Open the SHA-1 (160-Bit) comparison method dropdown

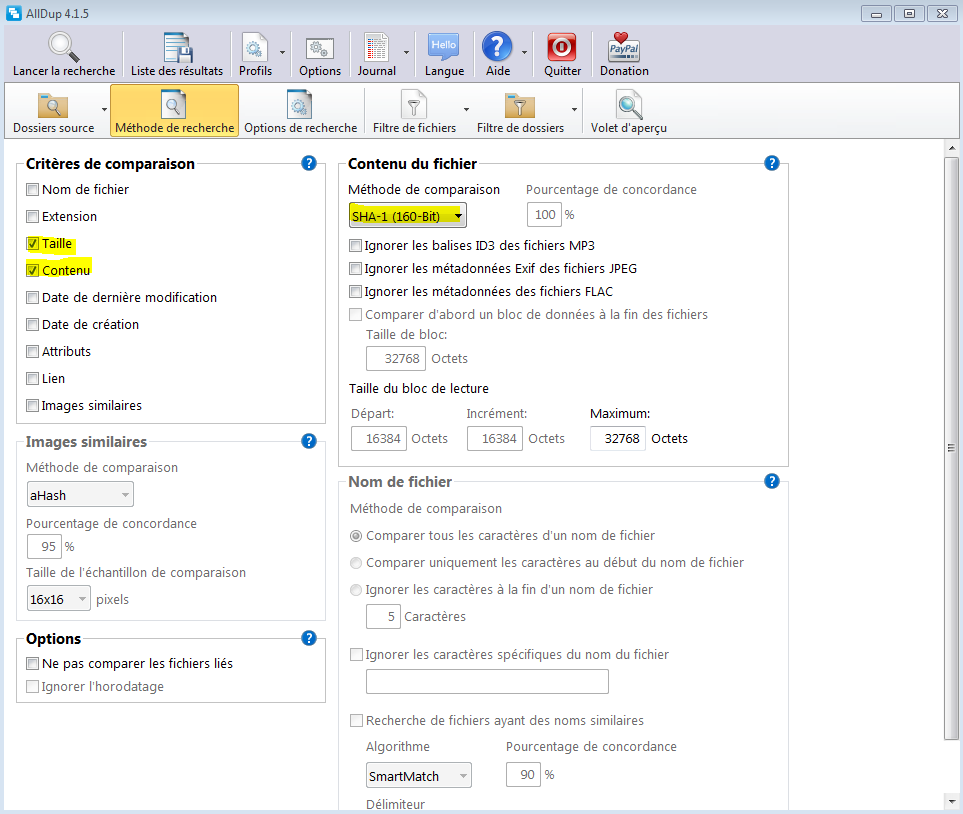click(407, 215)
